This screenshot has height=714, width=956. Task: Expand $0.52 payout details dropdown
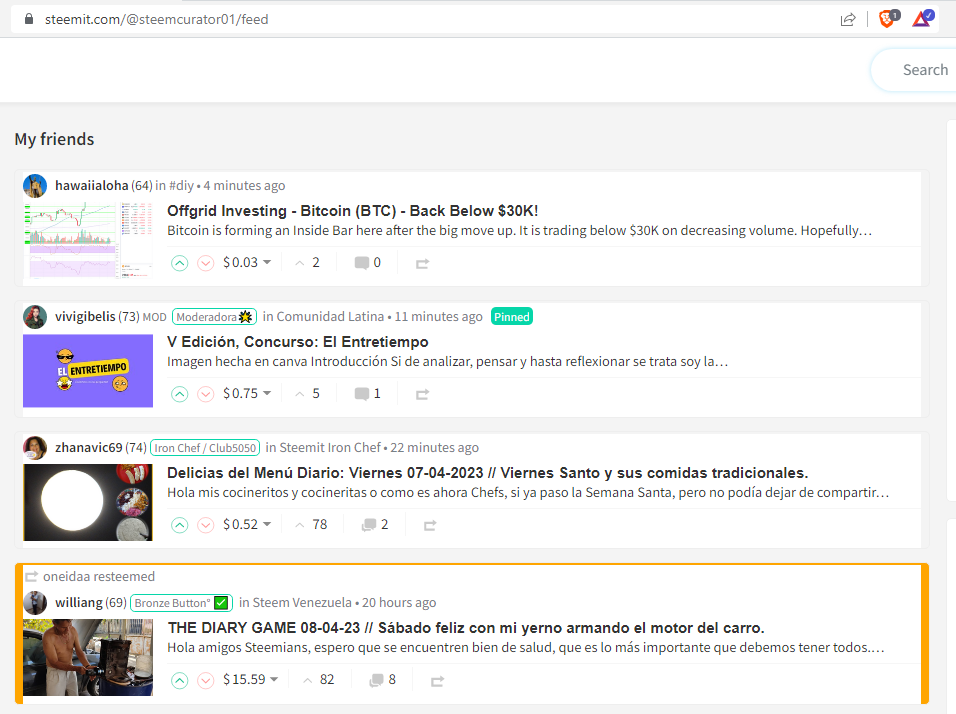247,524
